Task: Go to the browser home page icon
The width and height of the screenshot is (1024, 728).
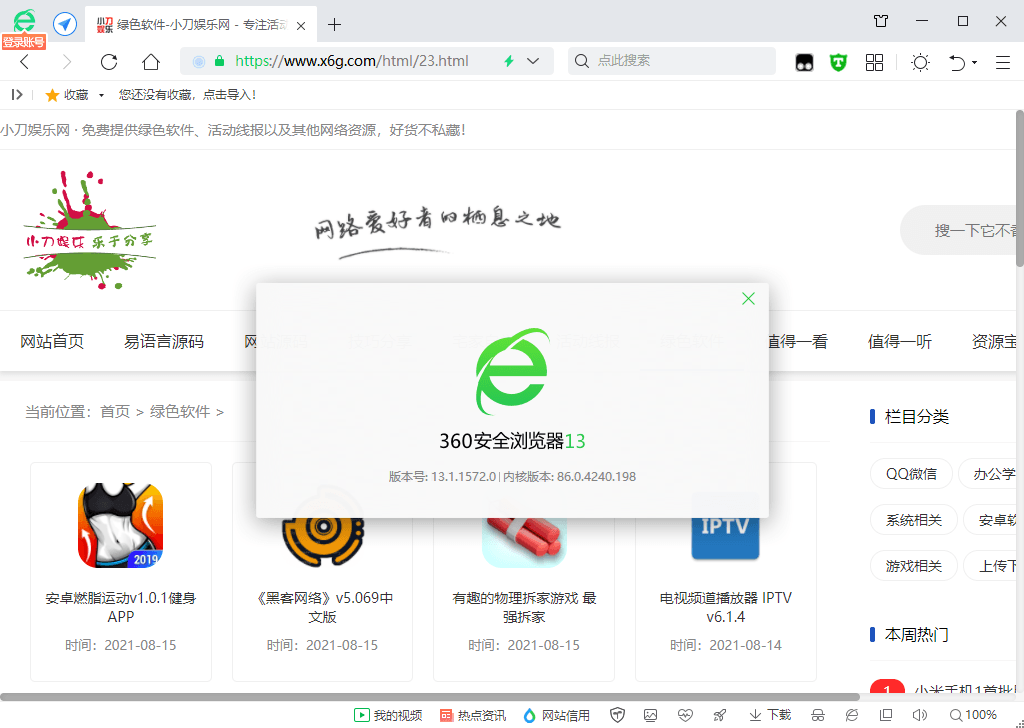Action: (151, 62)
